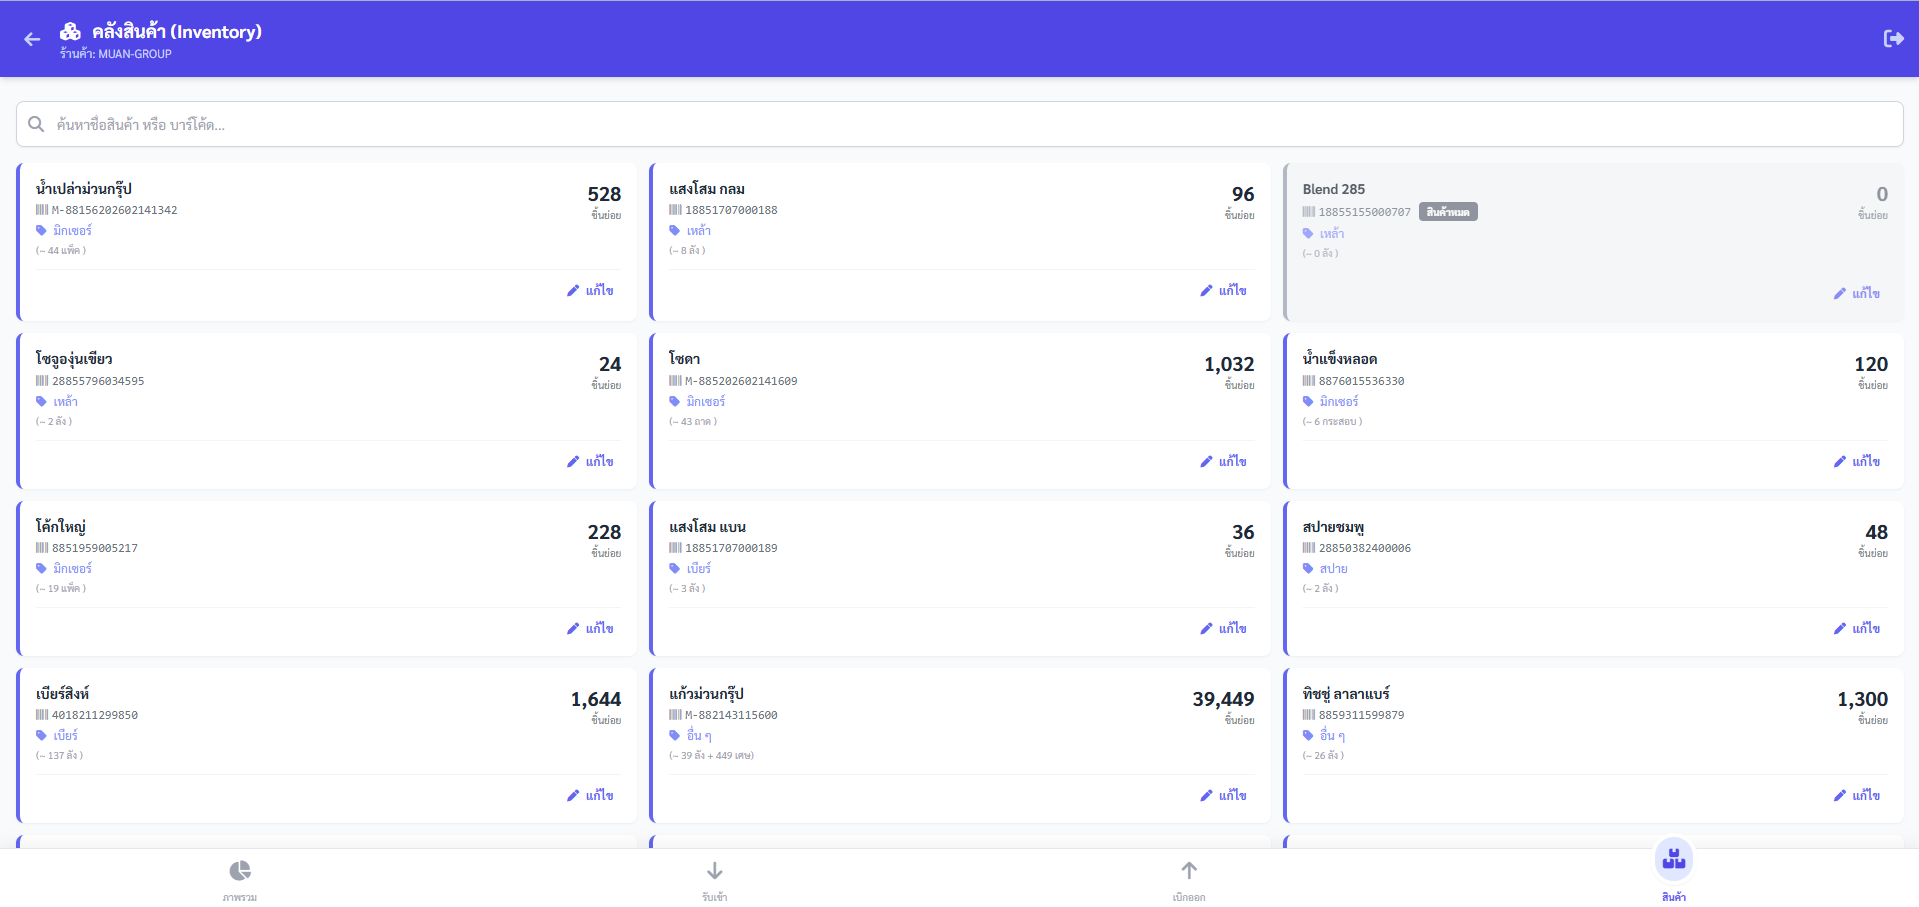Click the product name เบียร์สิงห์
The width and height of the screenshot is (1919, 907).
(62, 694)
